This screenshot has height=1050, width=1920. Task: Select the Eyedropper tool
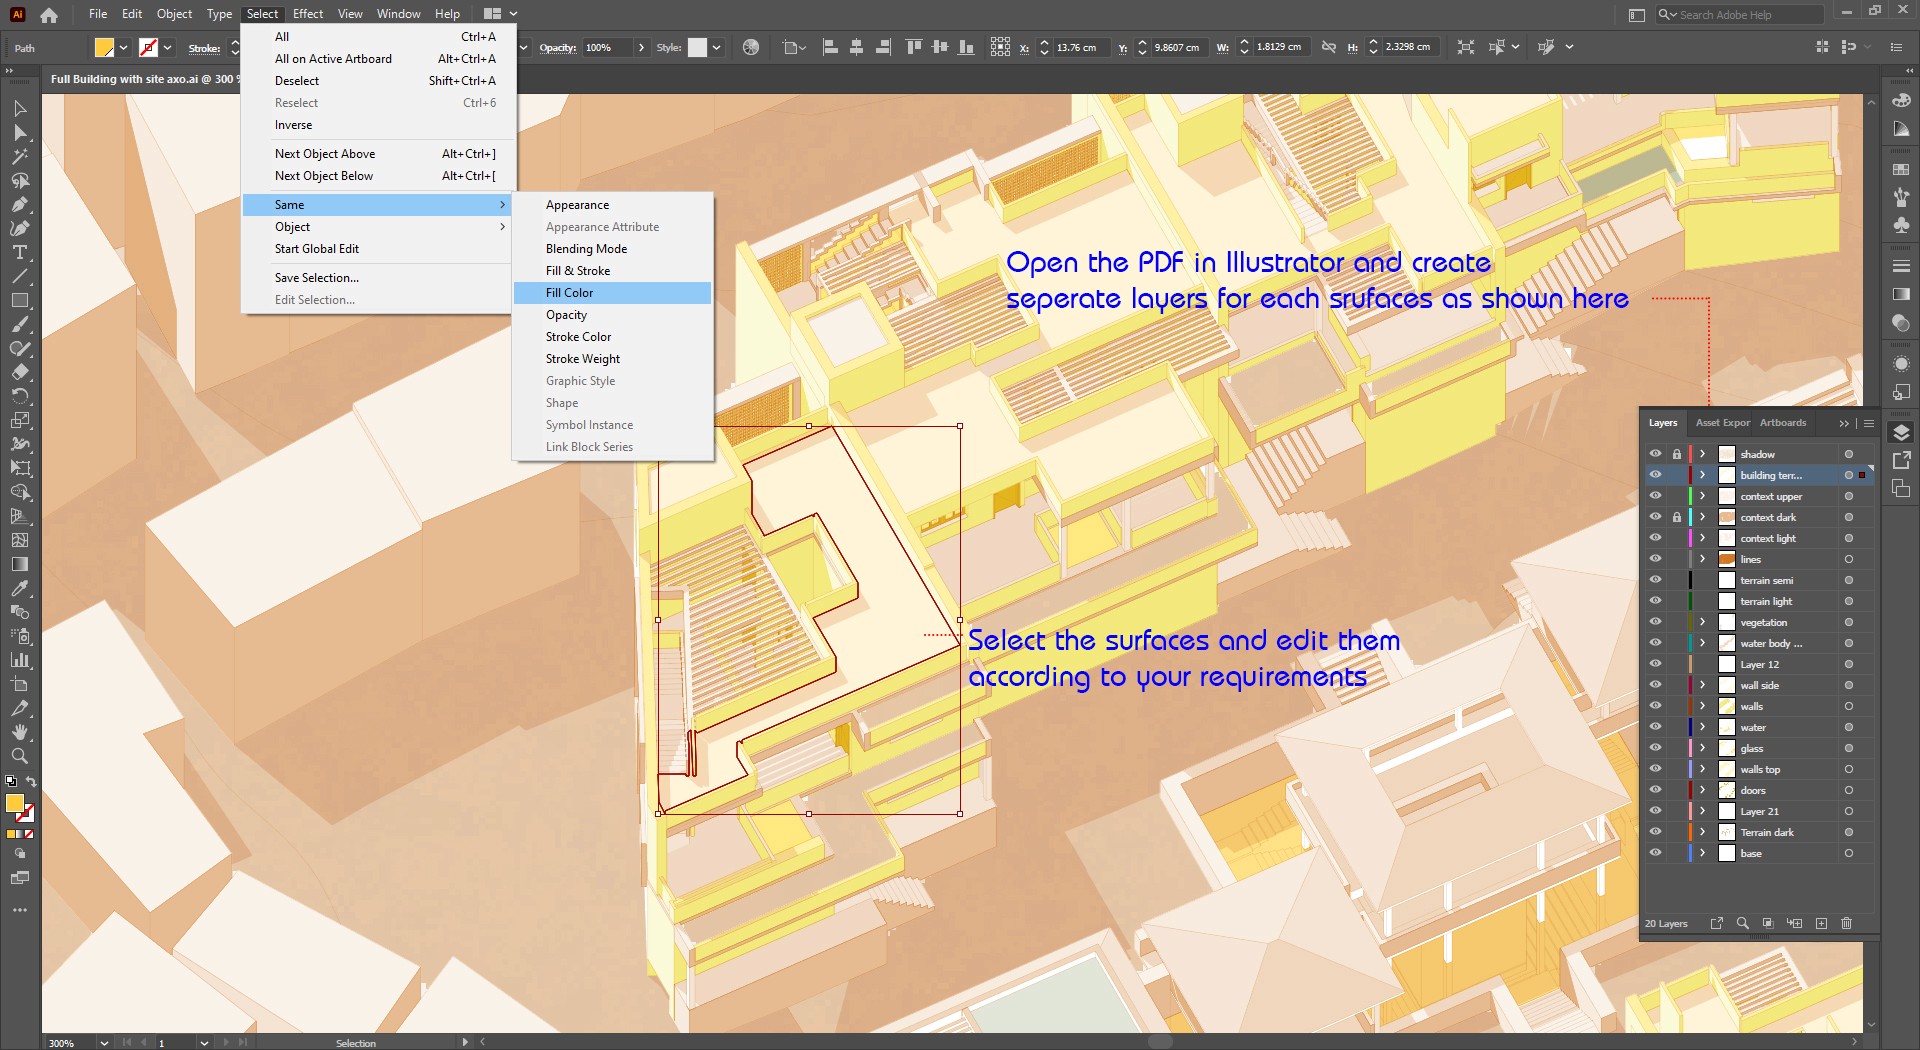tap(19, 589)
